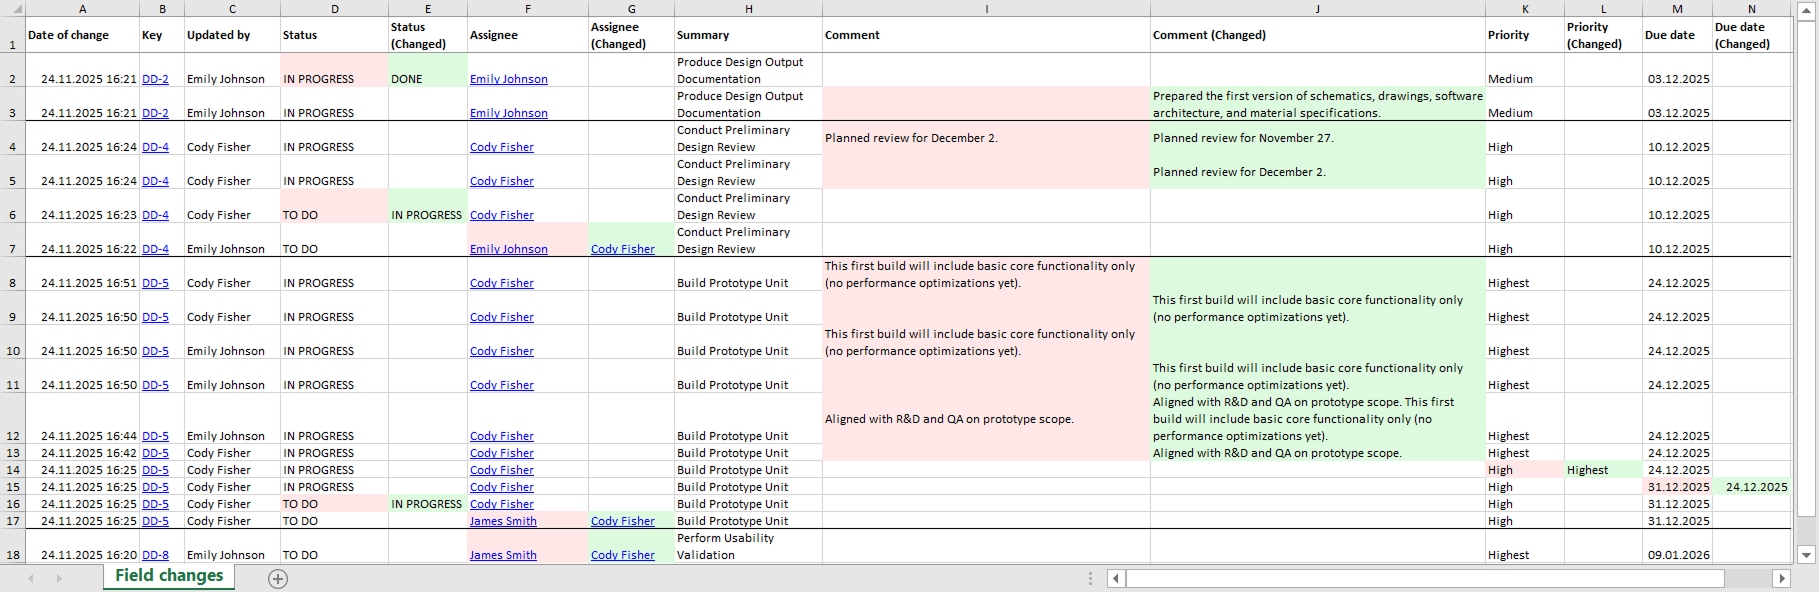The height and width of the screenshot is (592, 1819).
Task: Open the DD-5 link in row 8
Action: click(155, 283)
